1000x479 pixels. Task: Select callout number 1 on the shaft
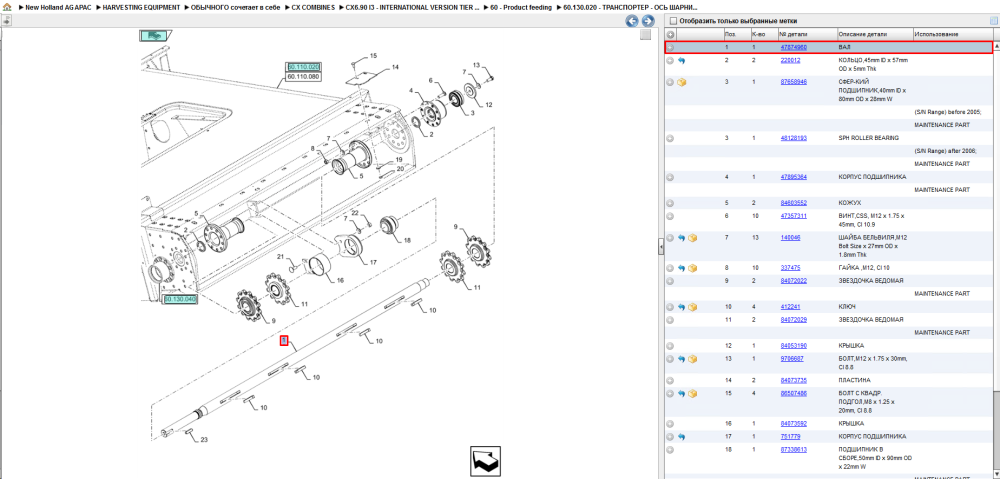pyautogui.click(x=284, y=341)
